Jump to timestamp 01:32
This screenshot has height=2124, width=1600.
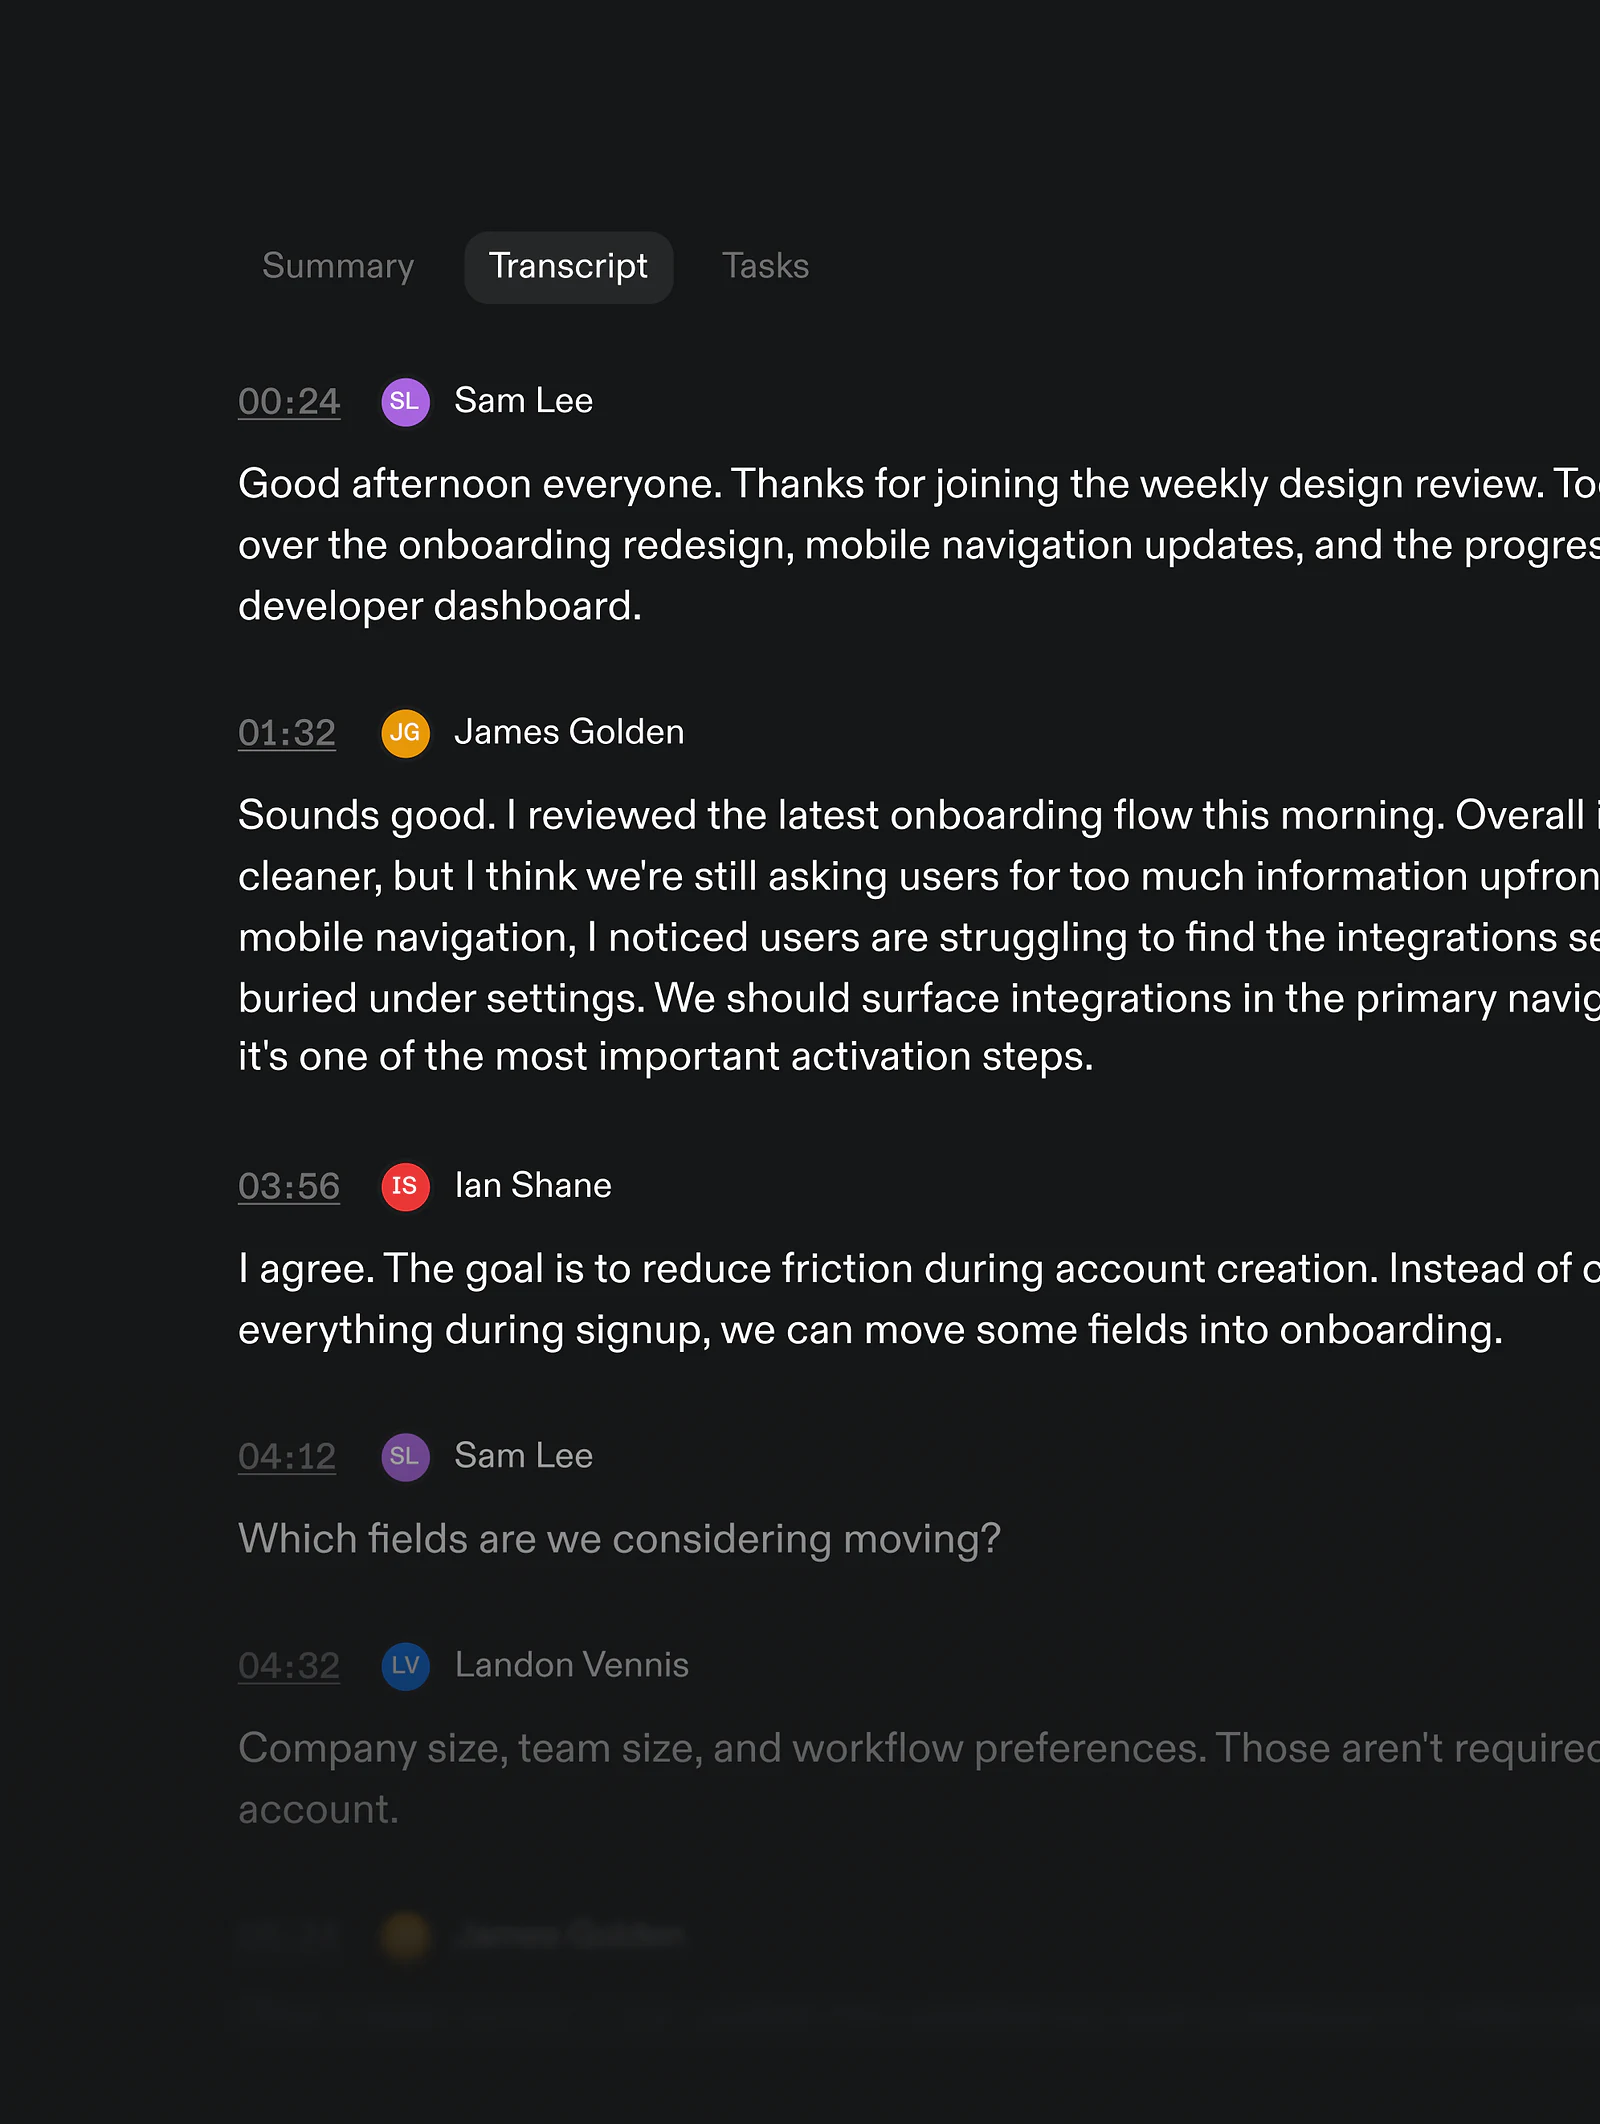(x=287, y=733)
